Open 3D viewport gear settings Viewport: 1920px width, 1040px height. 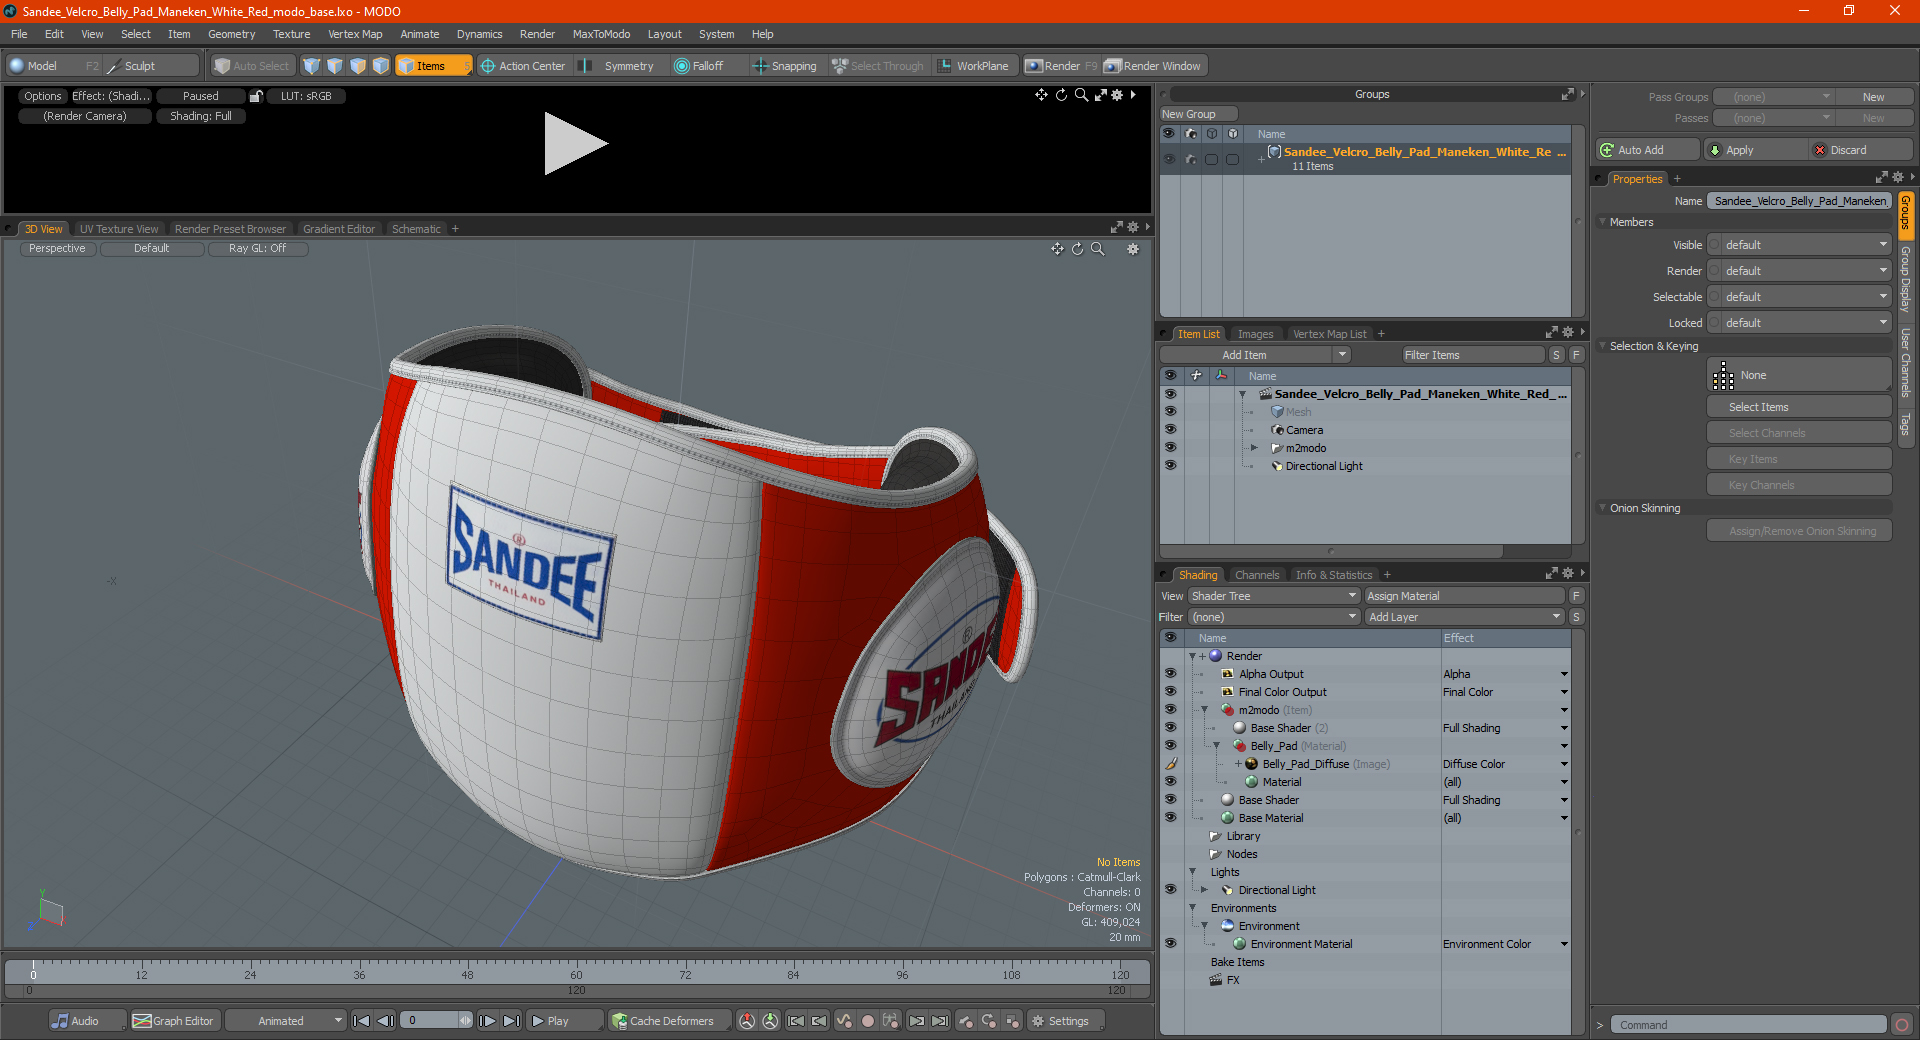pyautogui.click(x=1133, y=249)
